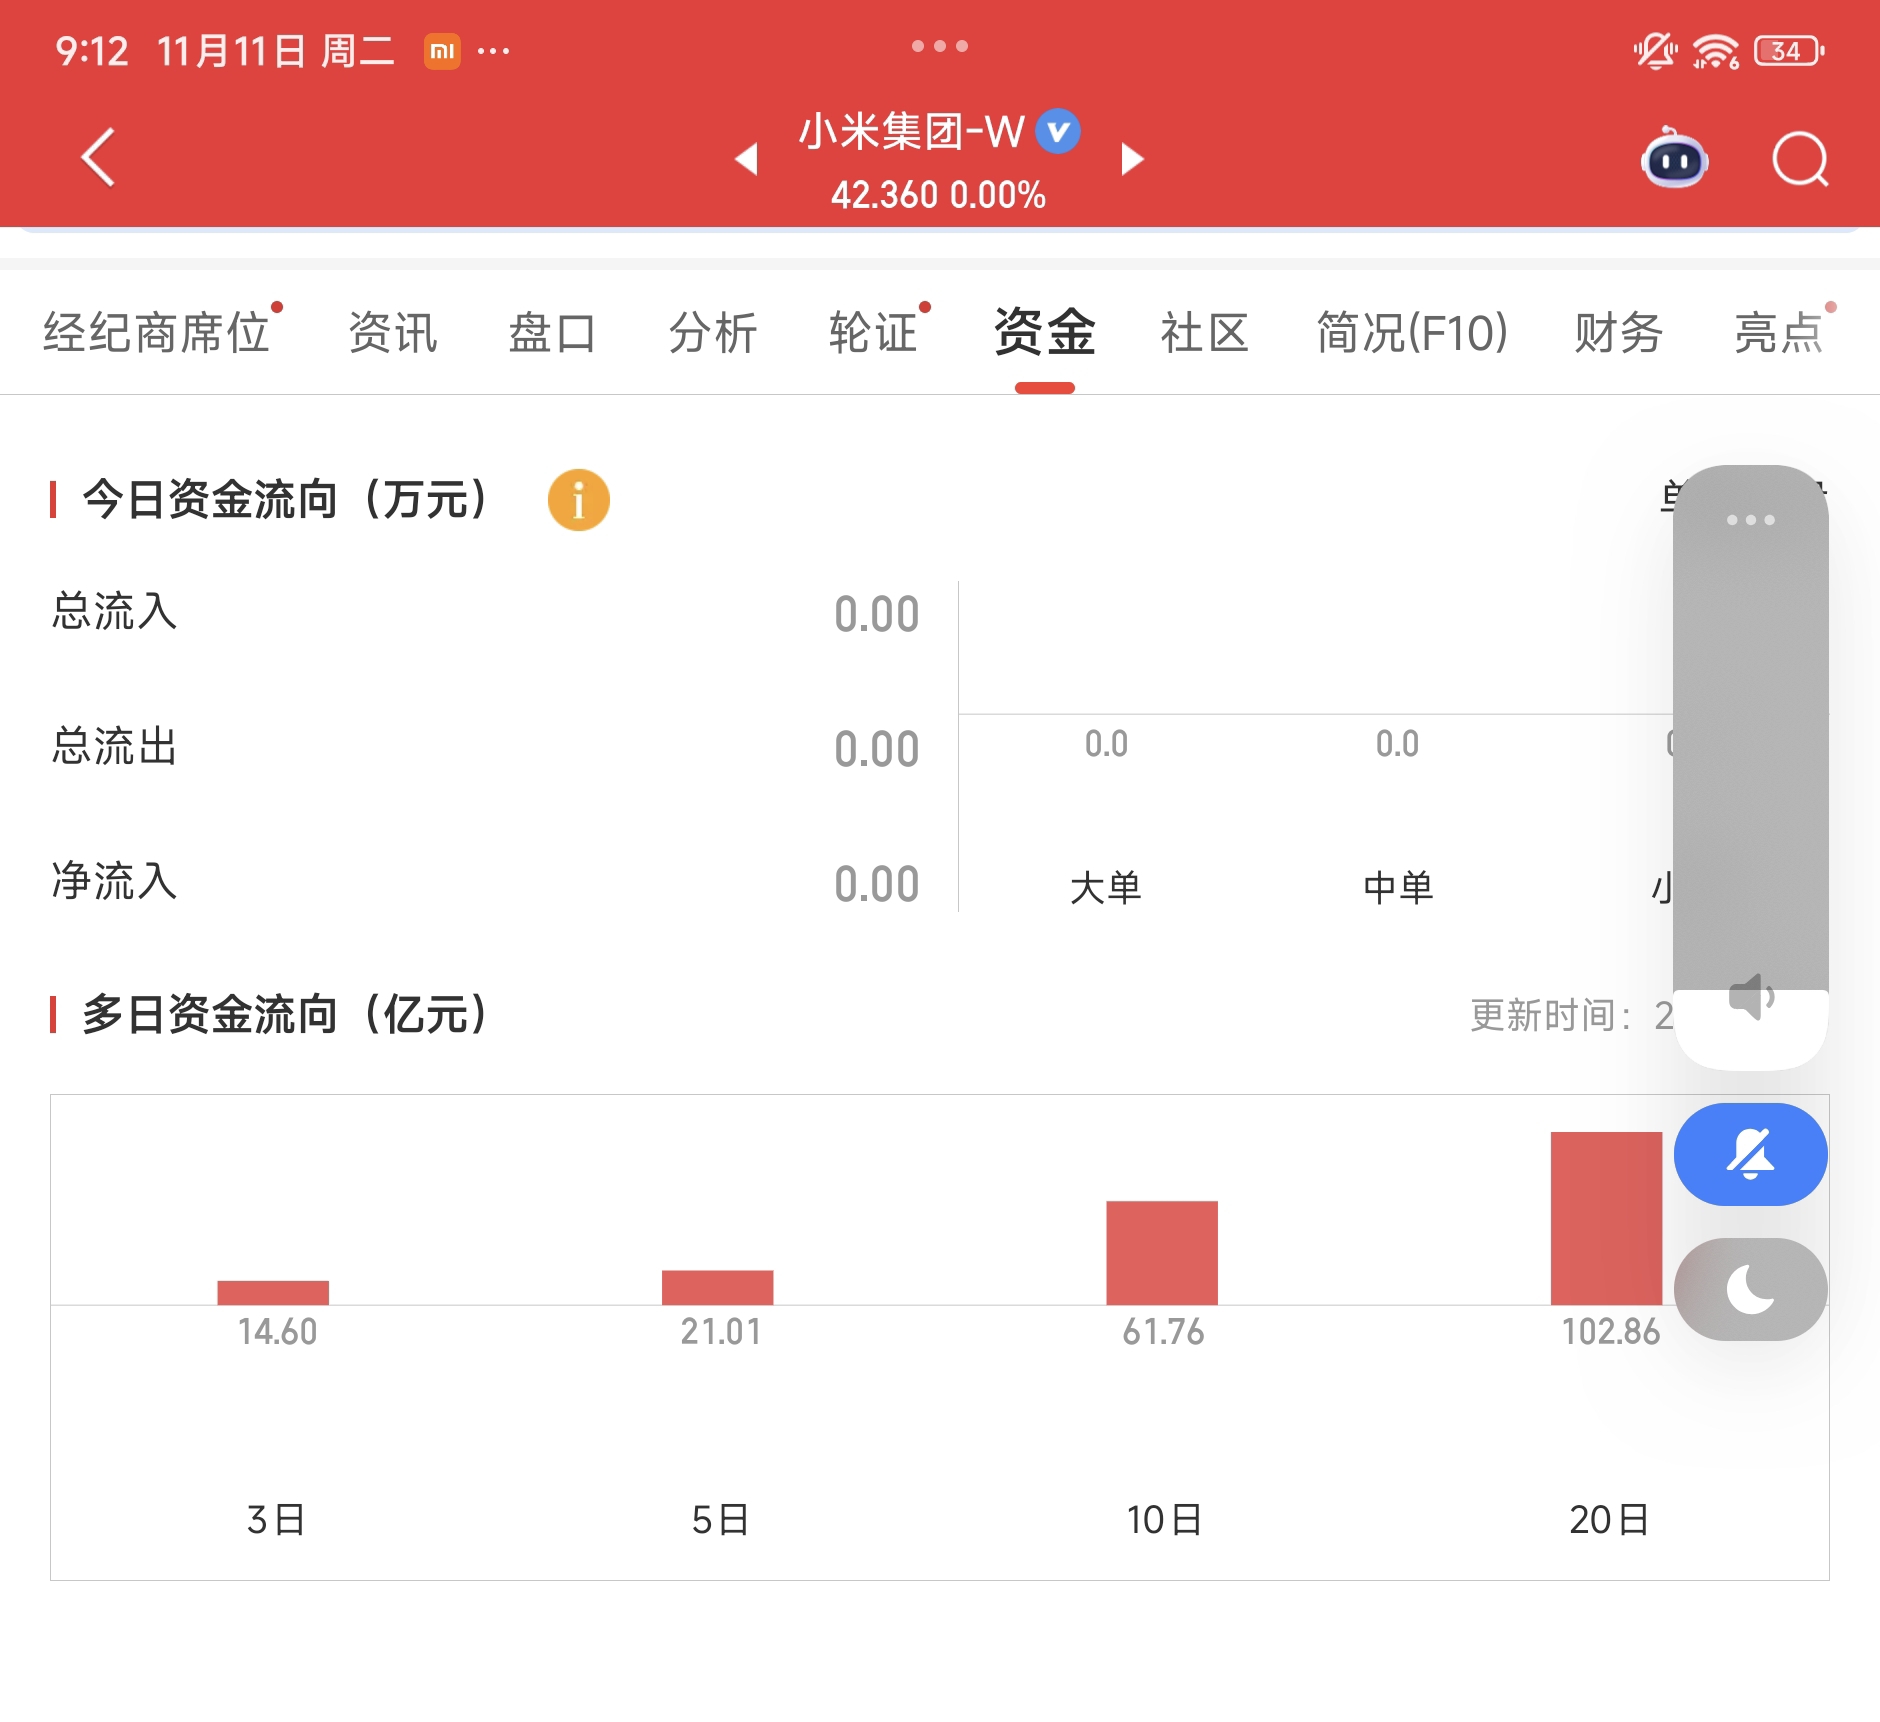Tap the 5日 axis label
1880x1722 pixels.
click(x=720, y=1520)
